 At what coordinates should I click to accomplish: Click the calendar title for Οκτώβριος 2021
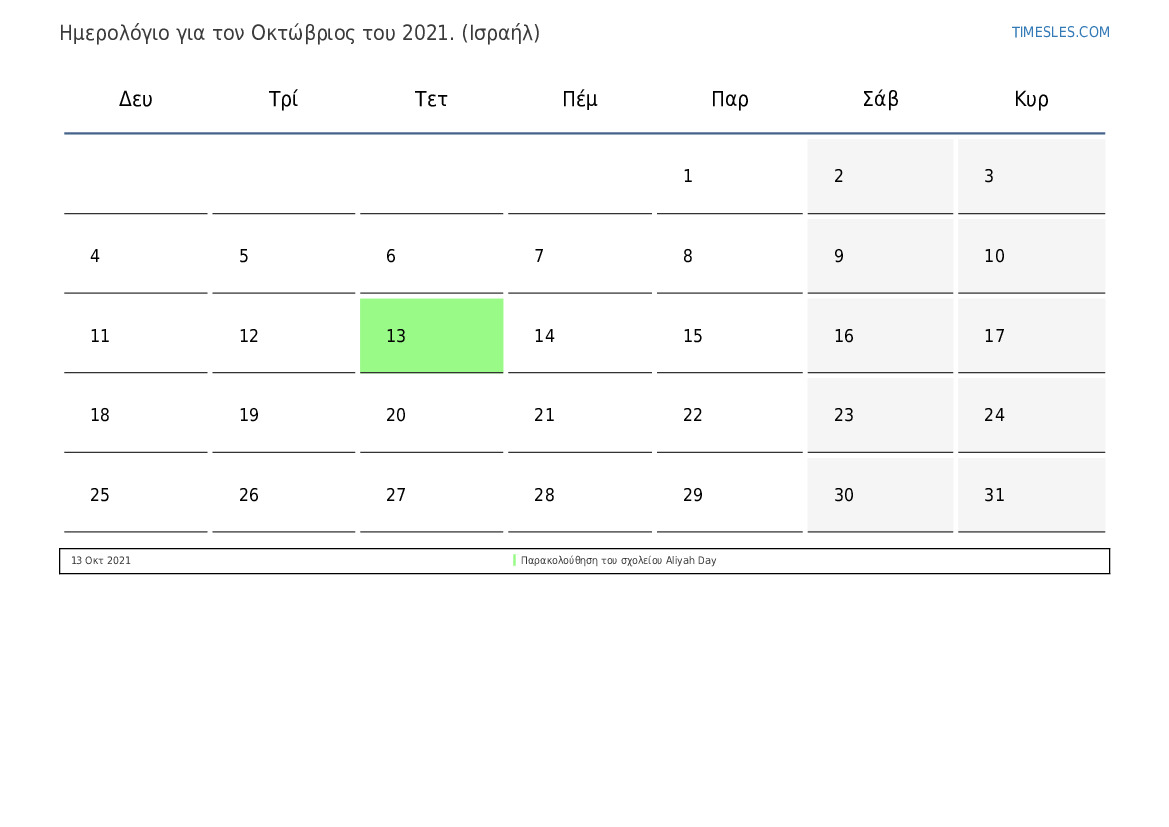[x=300, y=34]
